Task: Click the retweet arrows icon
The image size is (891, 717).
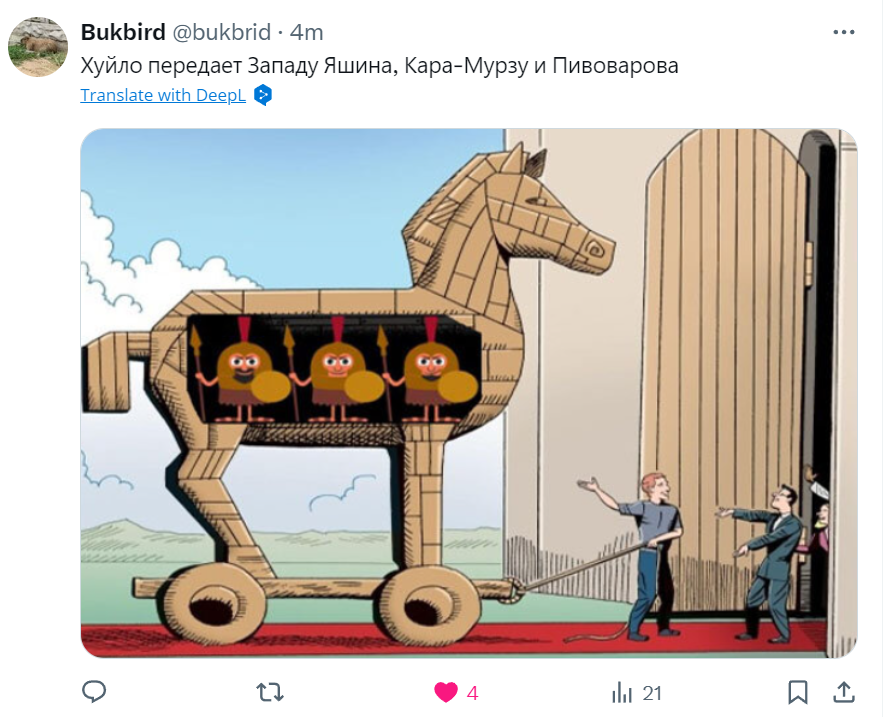Action: [x=269, y=693]
